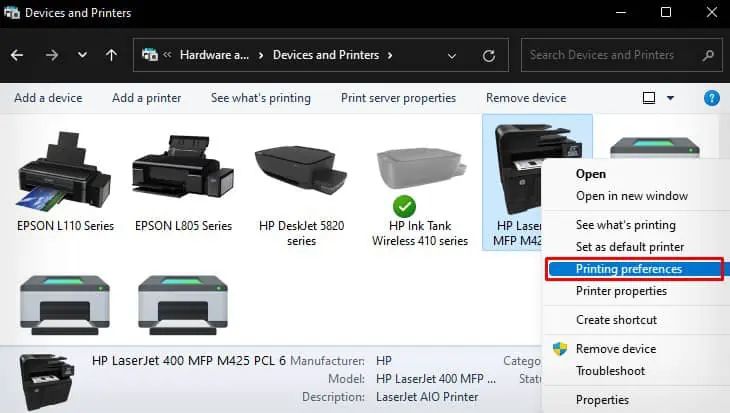Click Remove device in toolbar
This screenshot has width=730, height=413.
526,98
